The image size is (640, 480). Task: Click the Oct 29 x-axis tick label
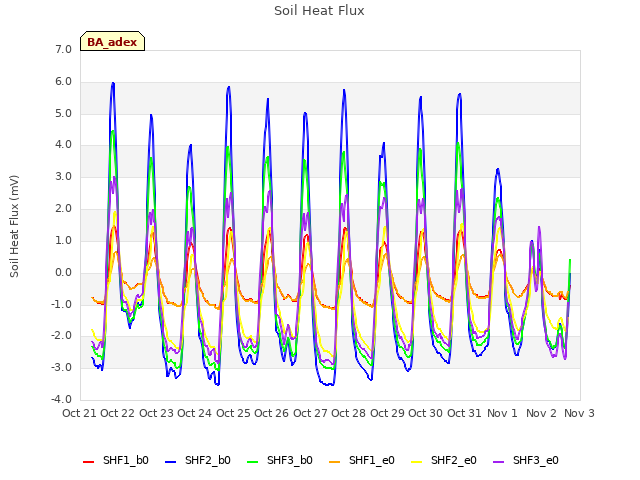[387, 413]
